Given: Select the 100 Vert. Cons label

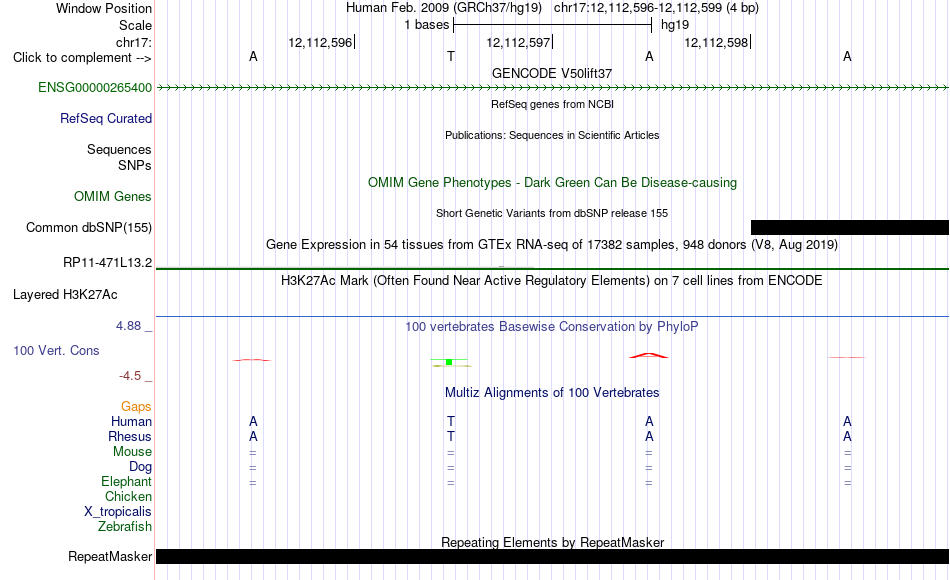Looking at the screenshot, I should pyautogui.click(x=56, y=350).
